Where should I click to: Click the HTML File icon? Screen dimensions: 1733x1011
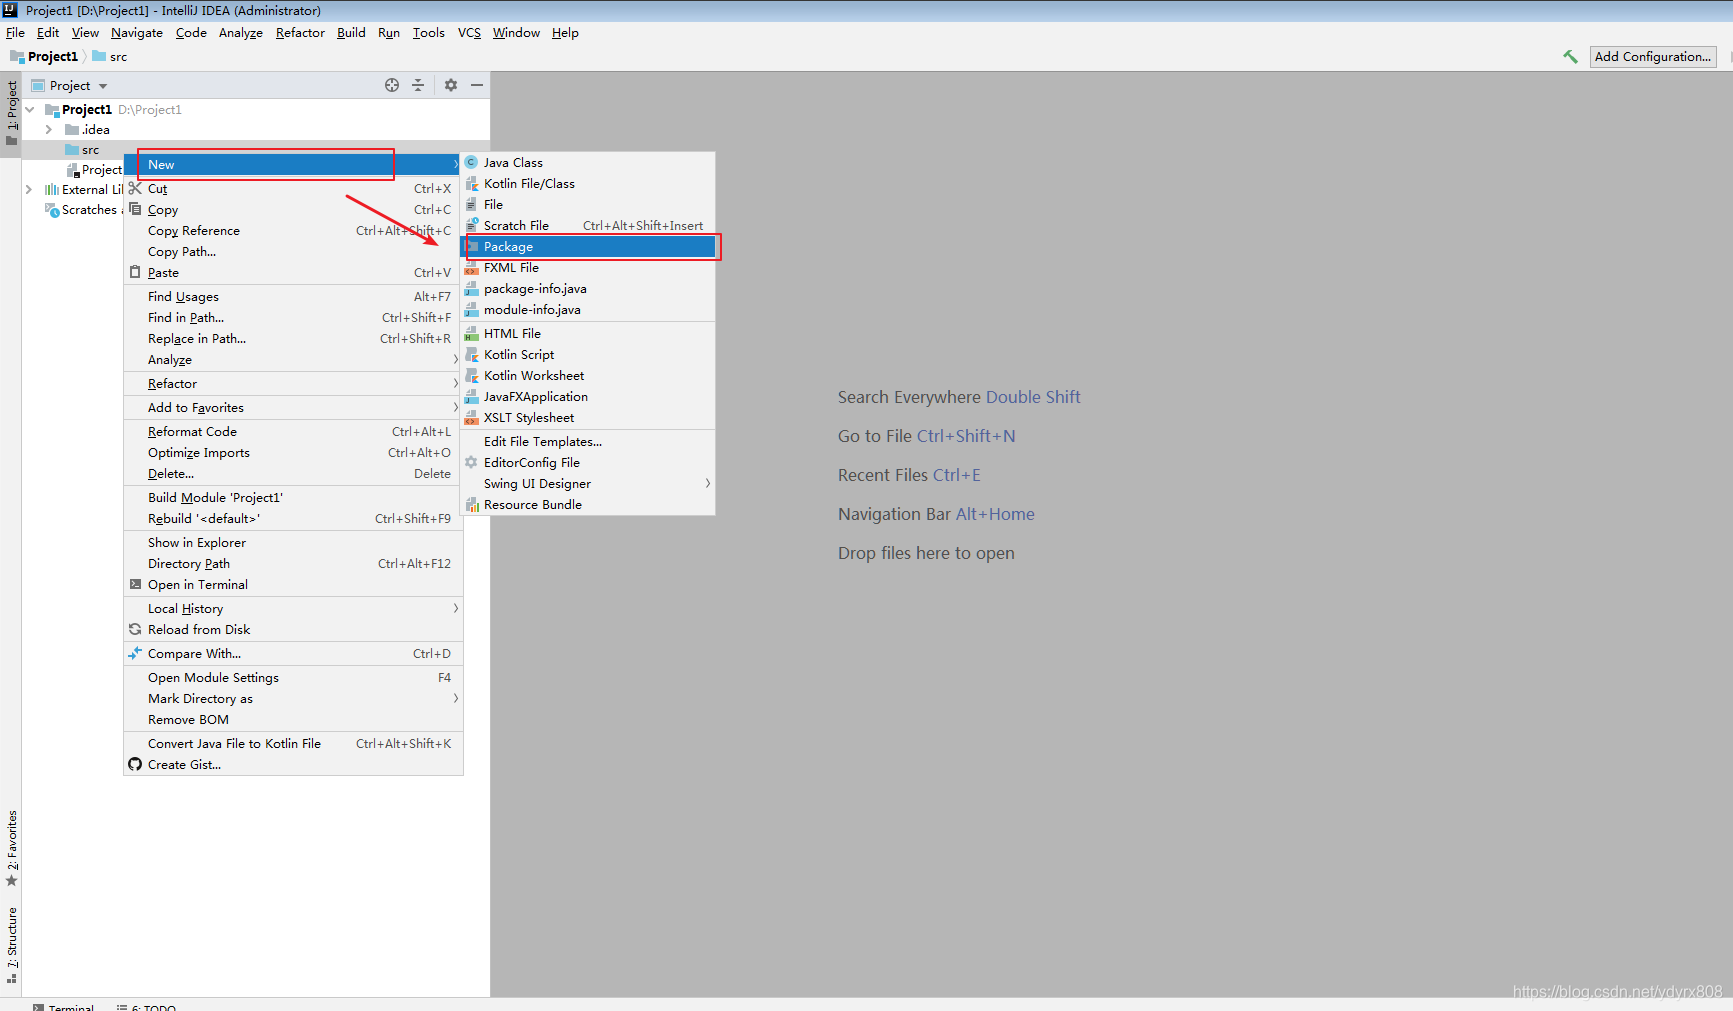point(471,333)
